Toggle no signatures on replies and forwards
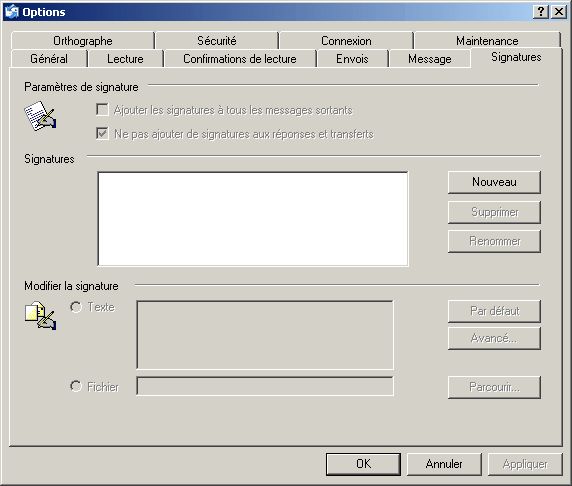 pos(102,134)
